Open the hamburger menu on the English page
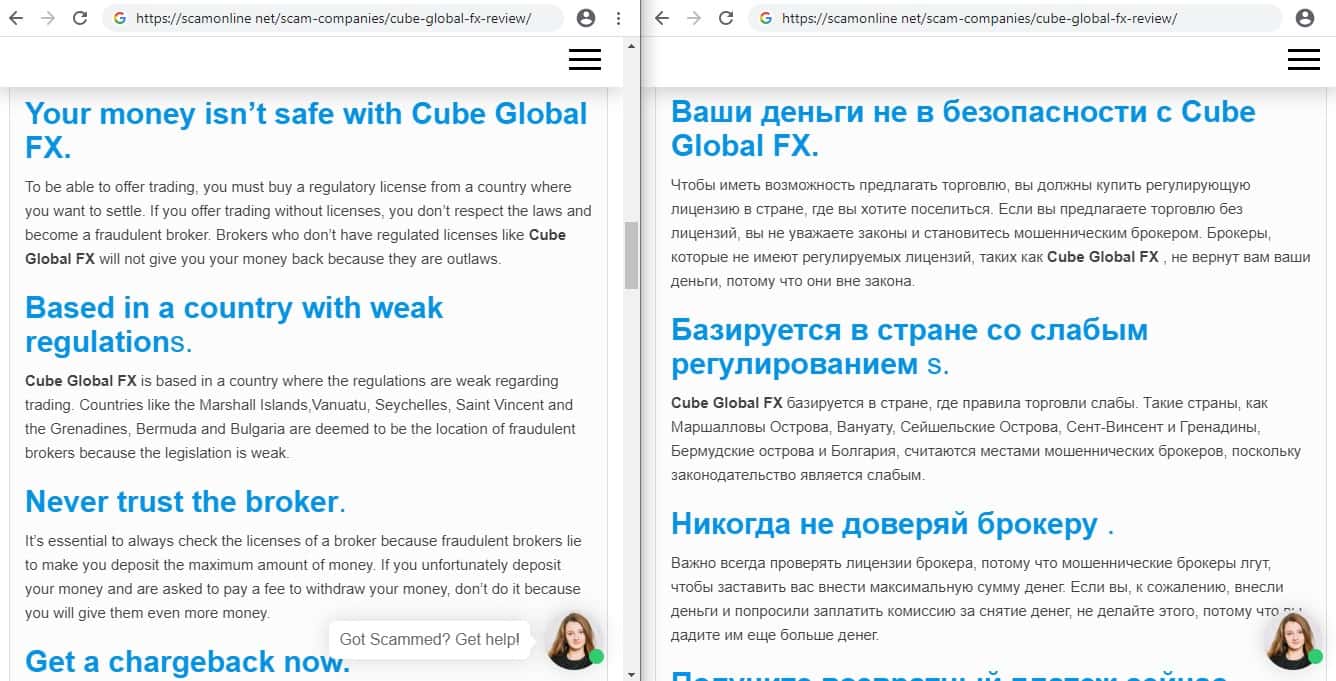This screenshot has height=681, width=1336. click(x=585, y=60)
